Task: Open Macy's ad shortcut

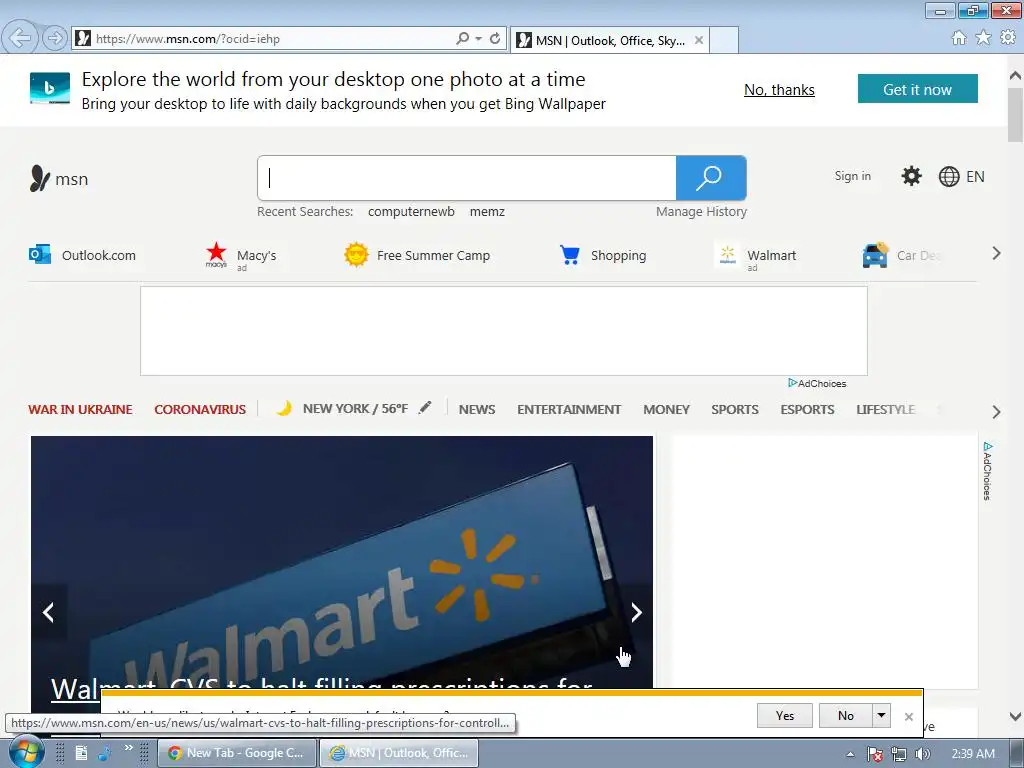Action: point(240,256)
